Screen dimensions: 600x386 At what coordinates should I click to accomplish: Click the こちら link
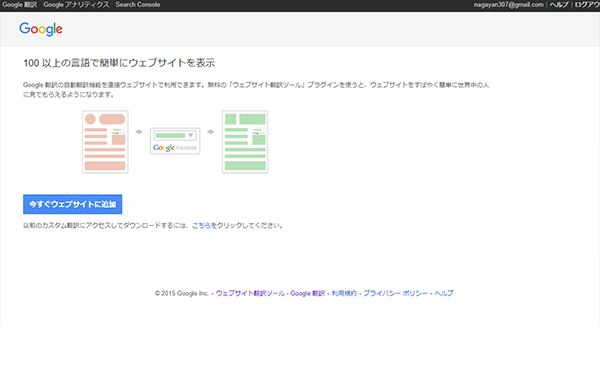click(x=201, y=226)
